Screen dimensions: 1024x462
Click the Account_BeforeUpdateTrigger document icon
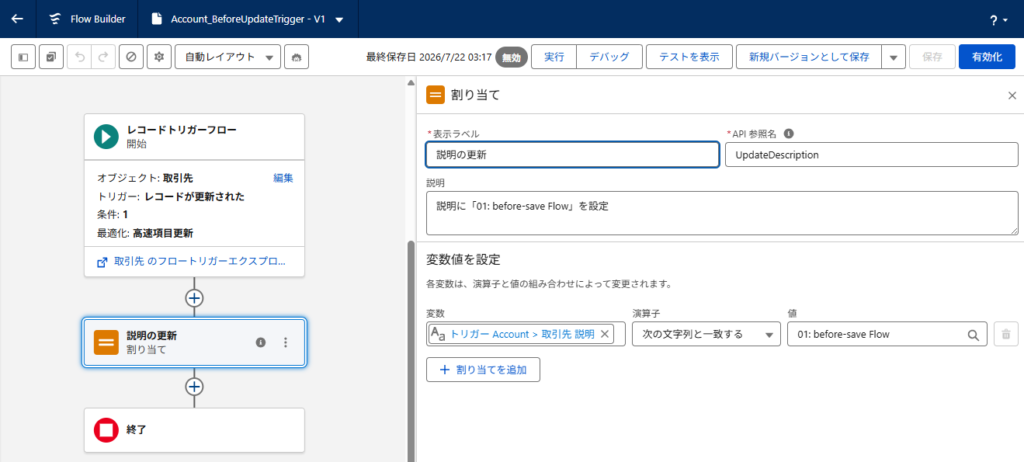coord(157,19)
